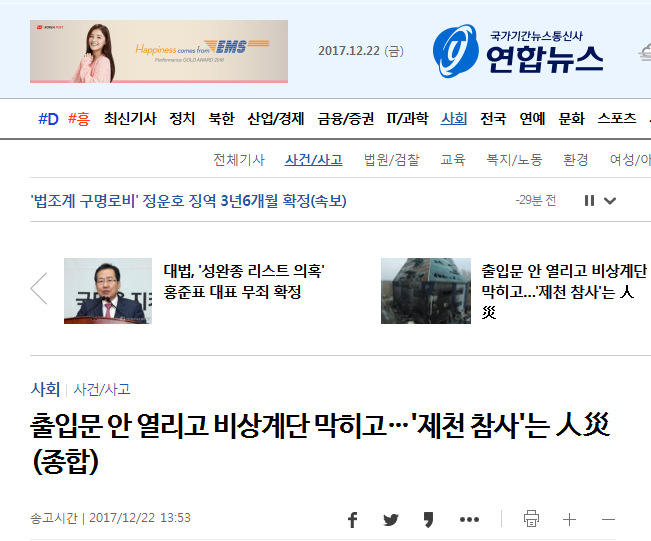Share article on Twitter

(391, 520)
